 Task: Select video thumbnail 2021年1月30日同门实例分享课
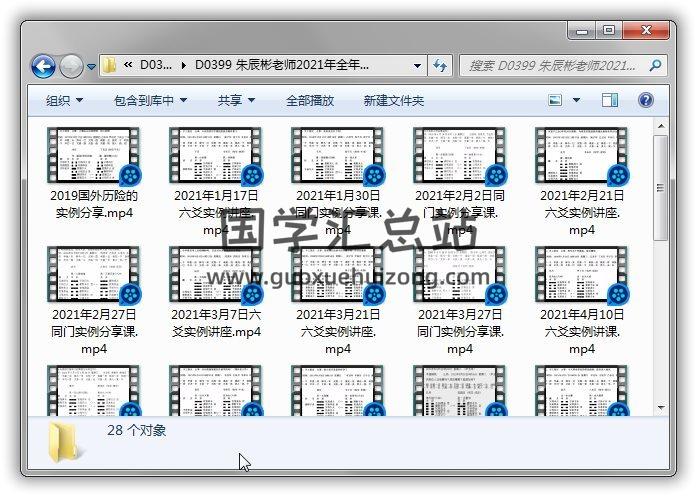[338, 156]
